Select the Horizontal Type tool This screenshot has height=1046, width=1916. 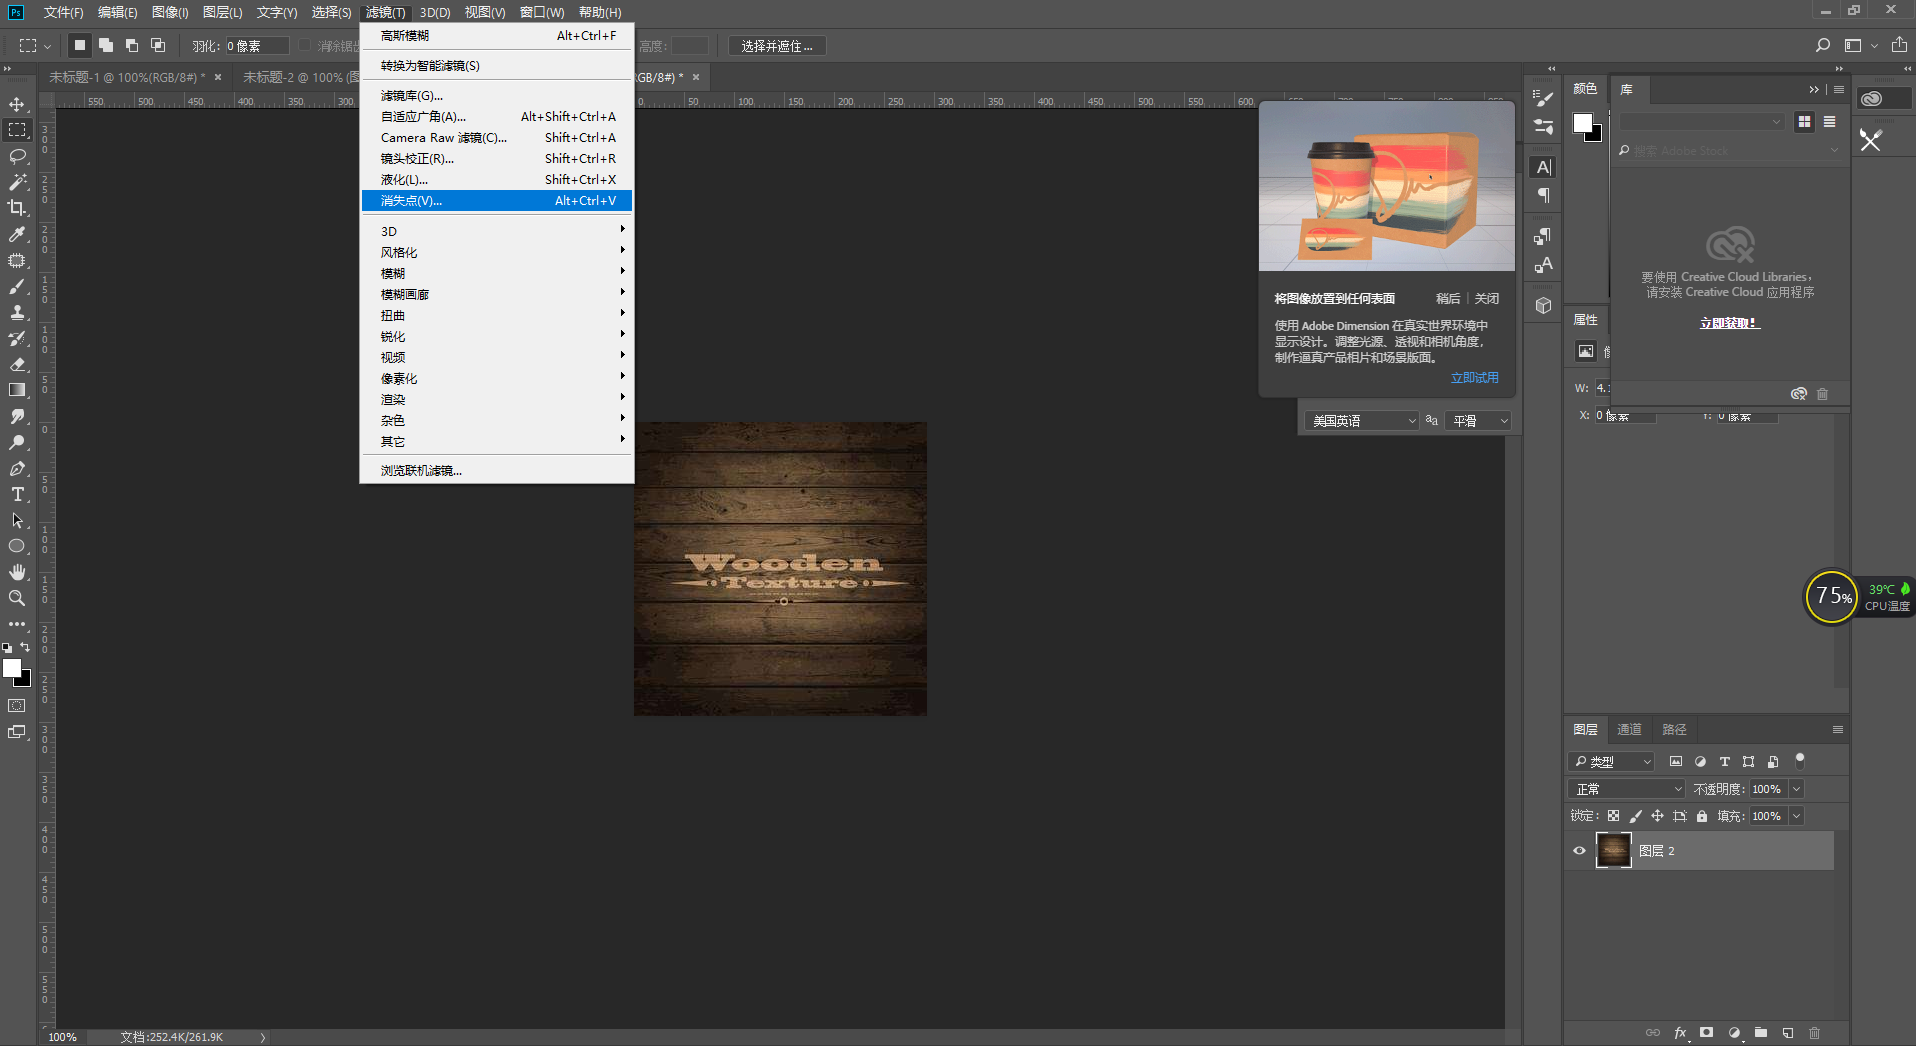click(x=17, y=494)
